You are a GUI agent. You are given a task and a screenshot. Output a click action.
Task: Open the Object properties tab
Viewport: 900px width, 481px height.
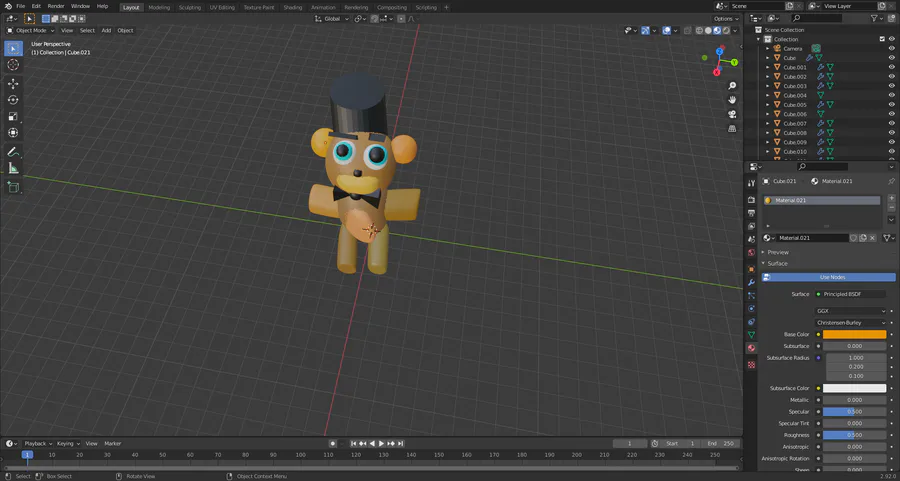point(751,269)
